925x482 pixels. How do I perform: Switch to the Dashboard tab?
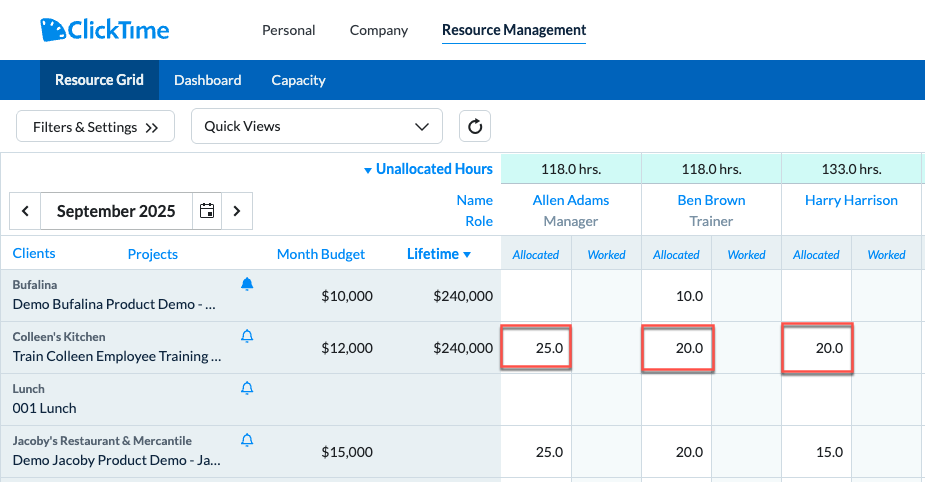[x=208, y=80]
